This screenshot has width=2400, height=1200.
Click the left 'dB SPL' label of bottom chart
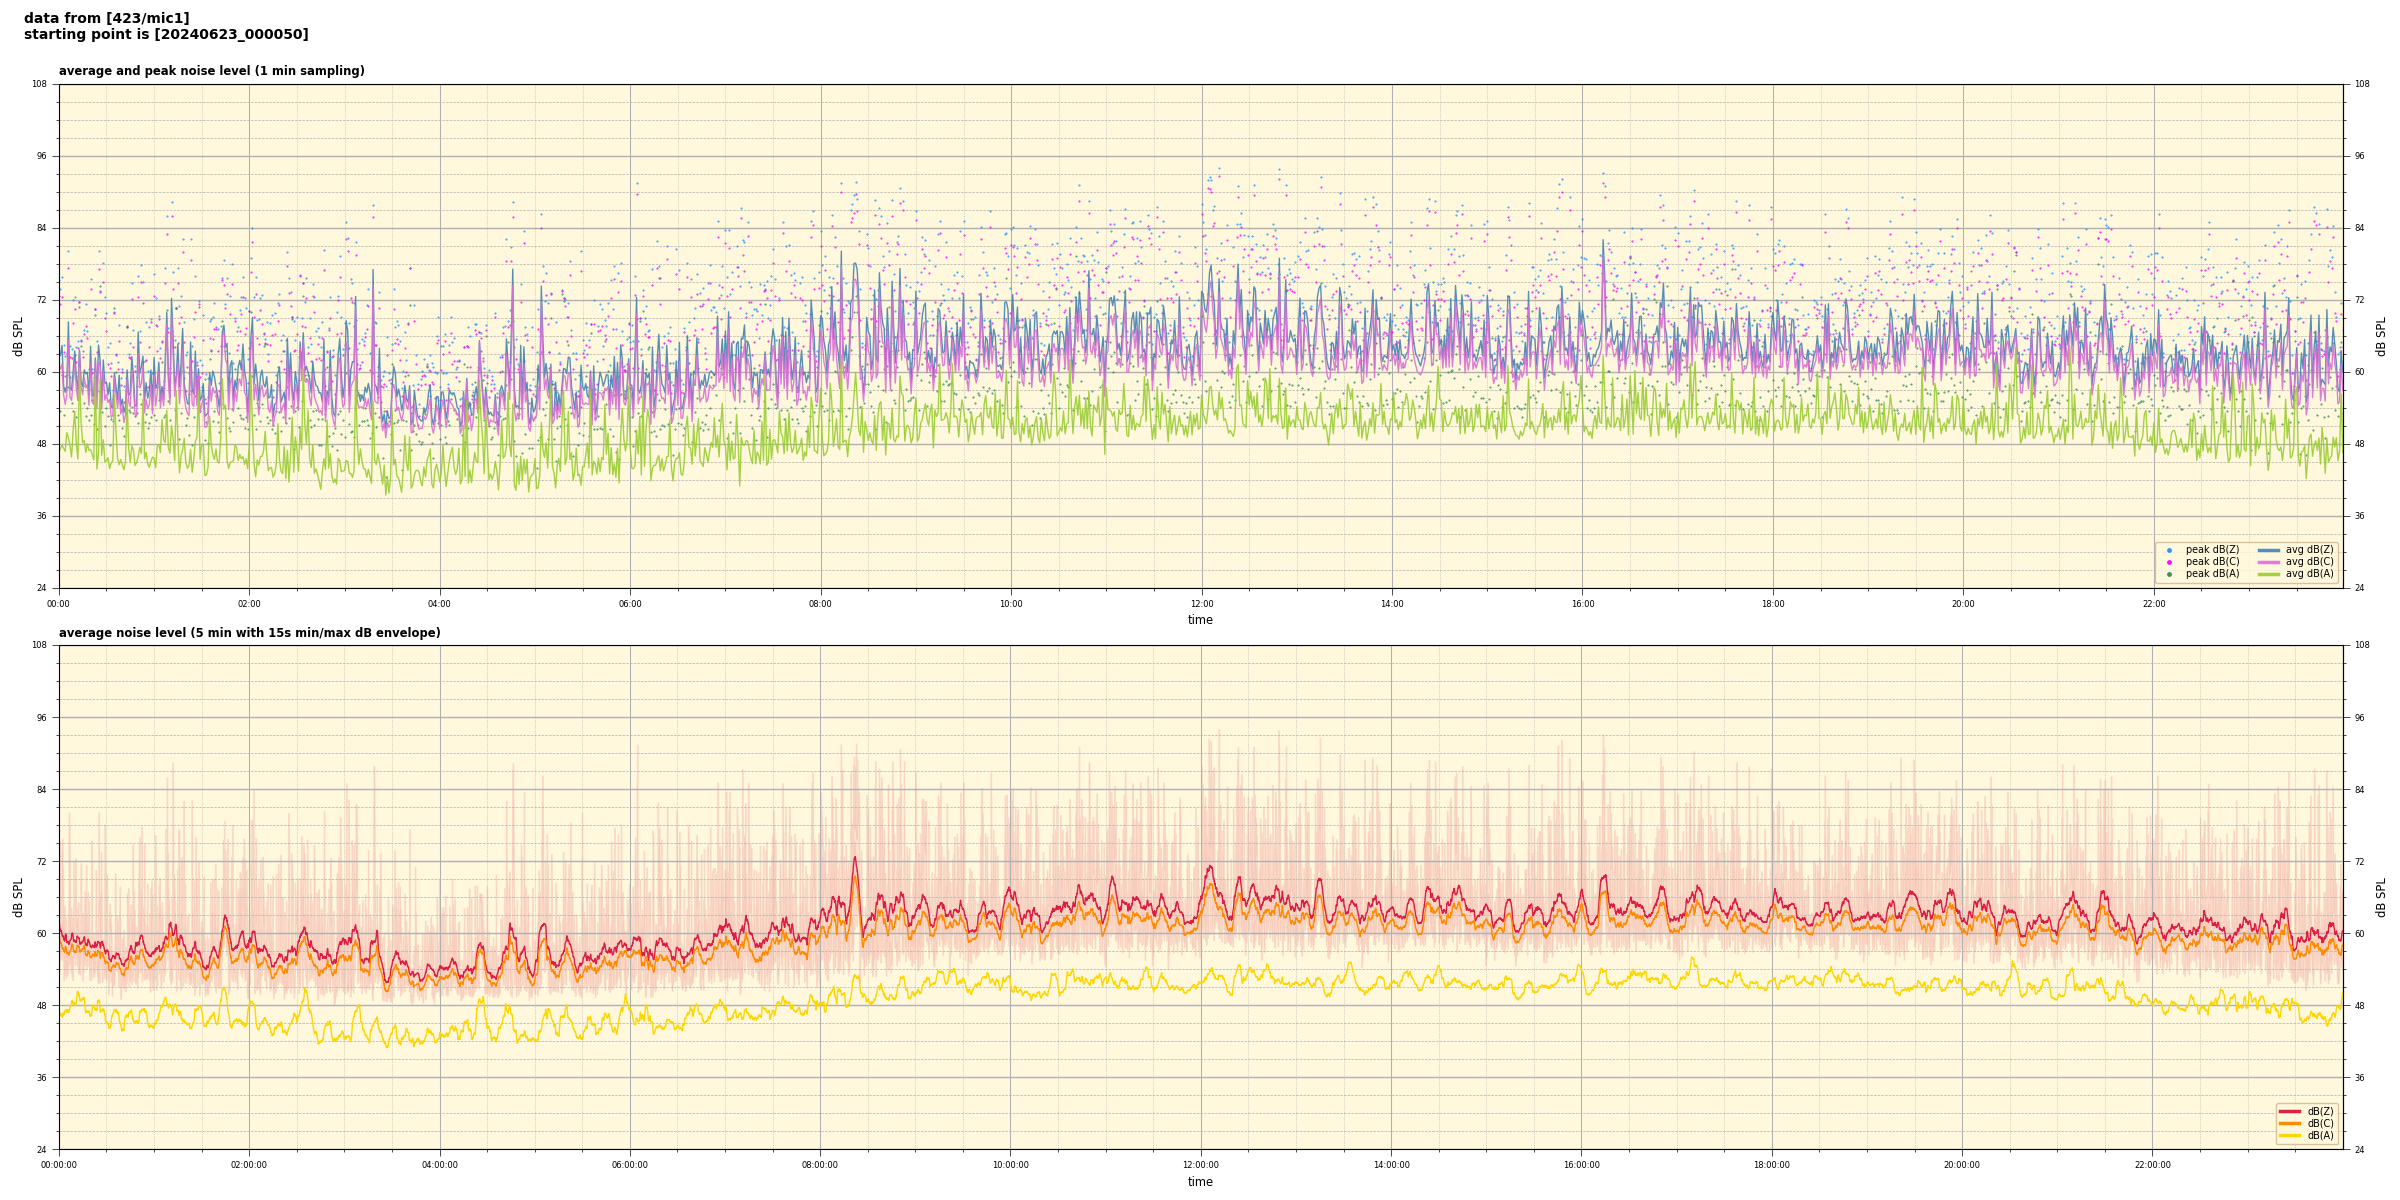coord(18,897)
